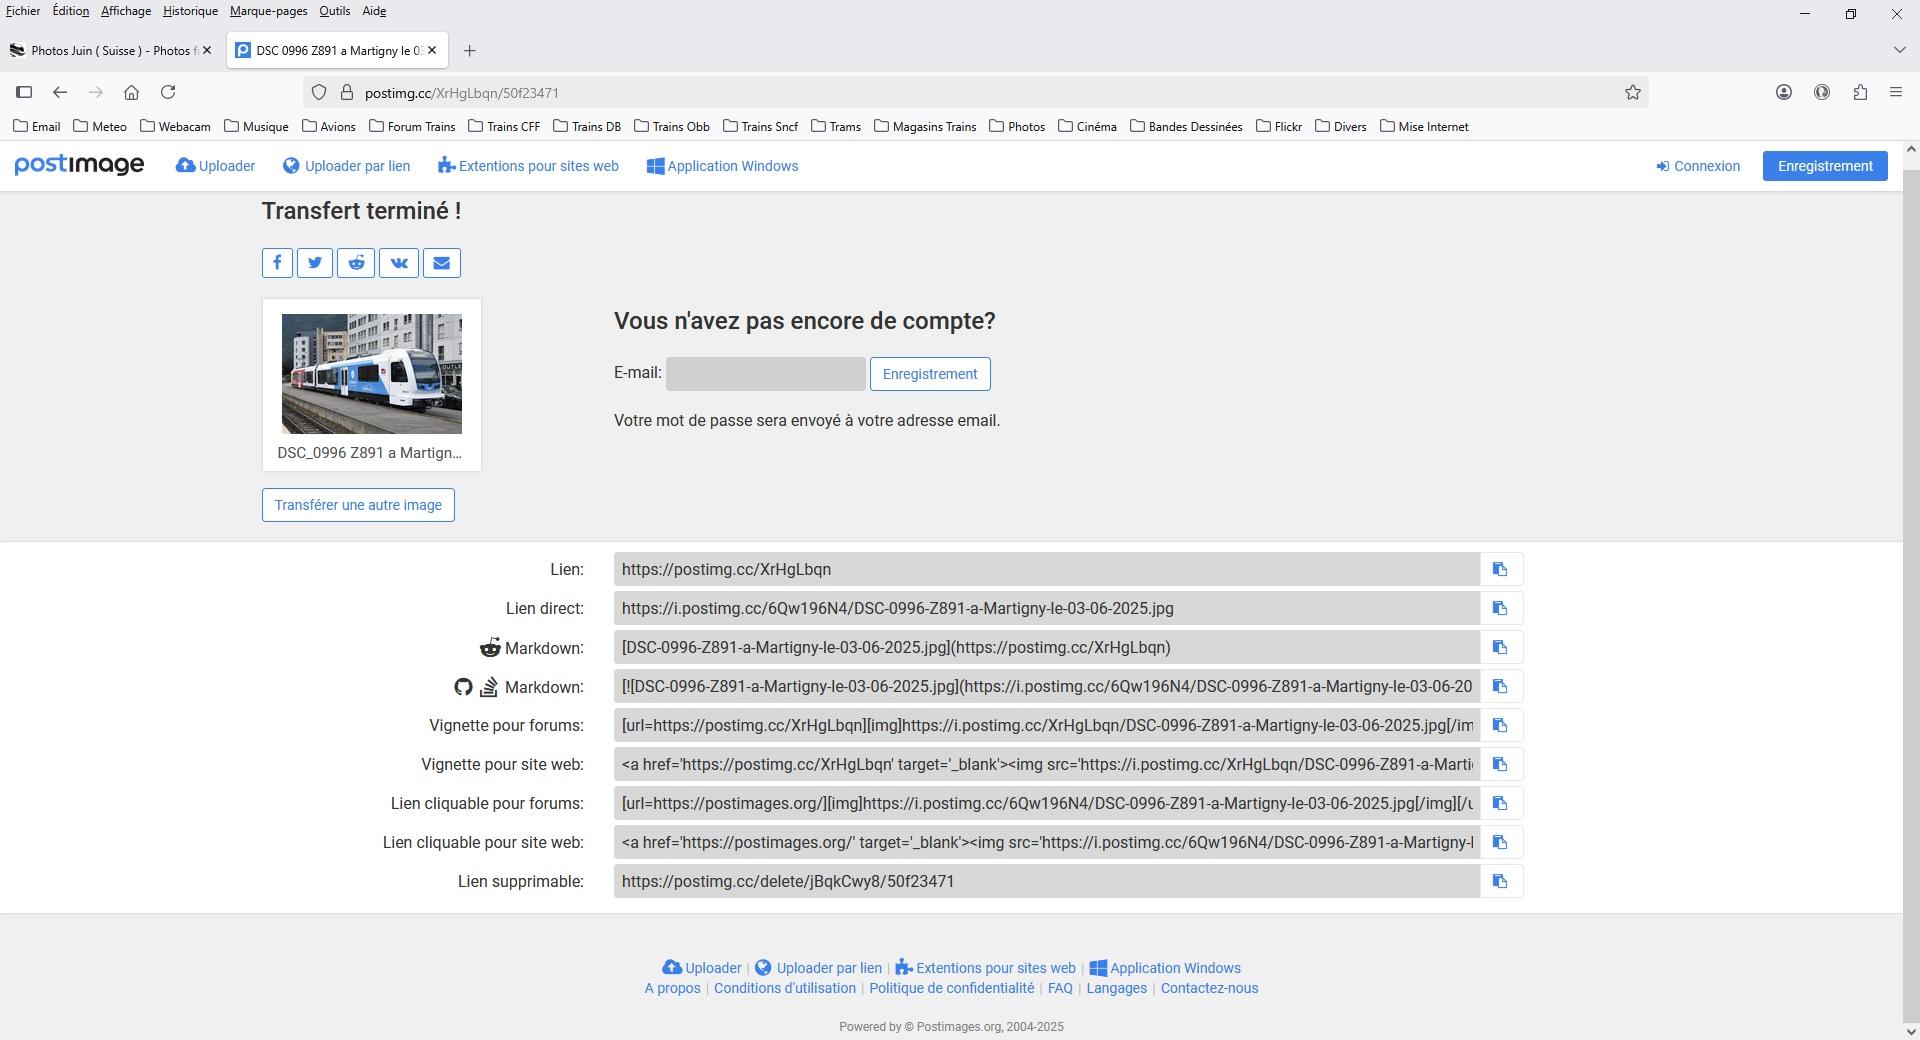Copy the Lien direct URL

1500,608
